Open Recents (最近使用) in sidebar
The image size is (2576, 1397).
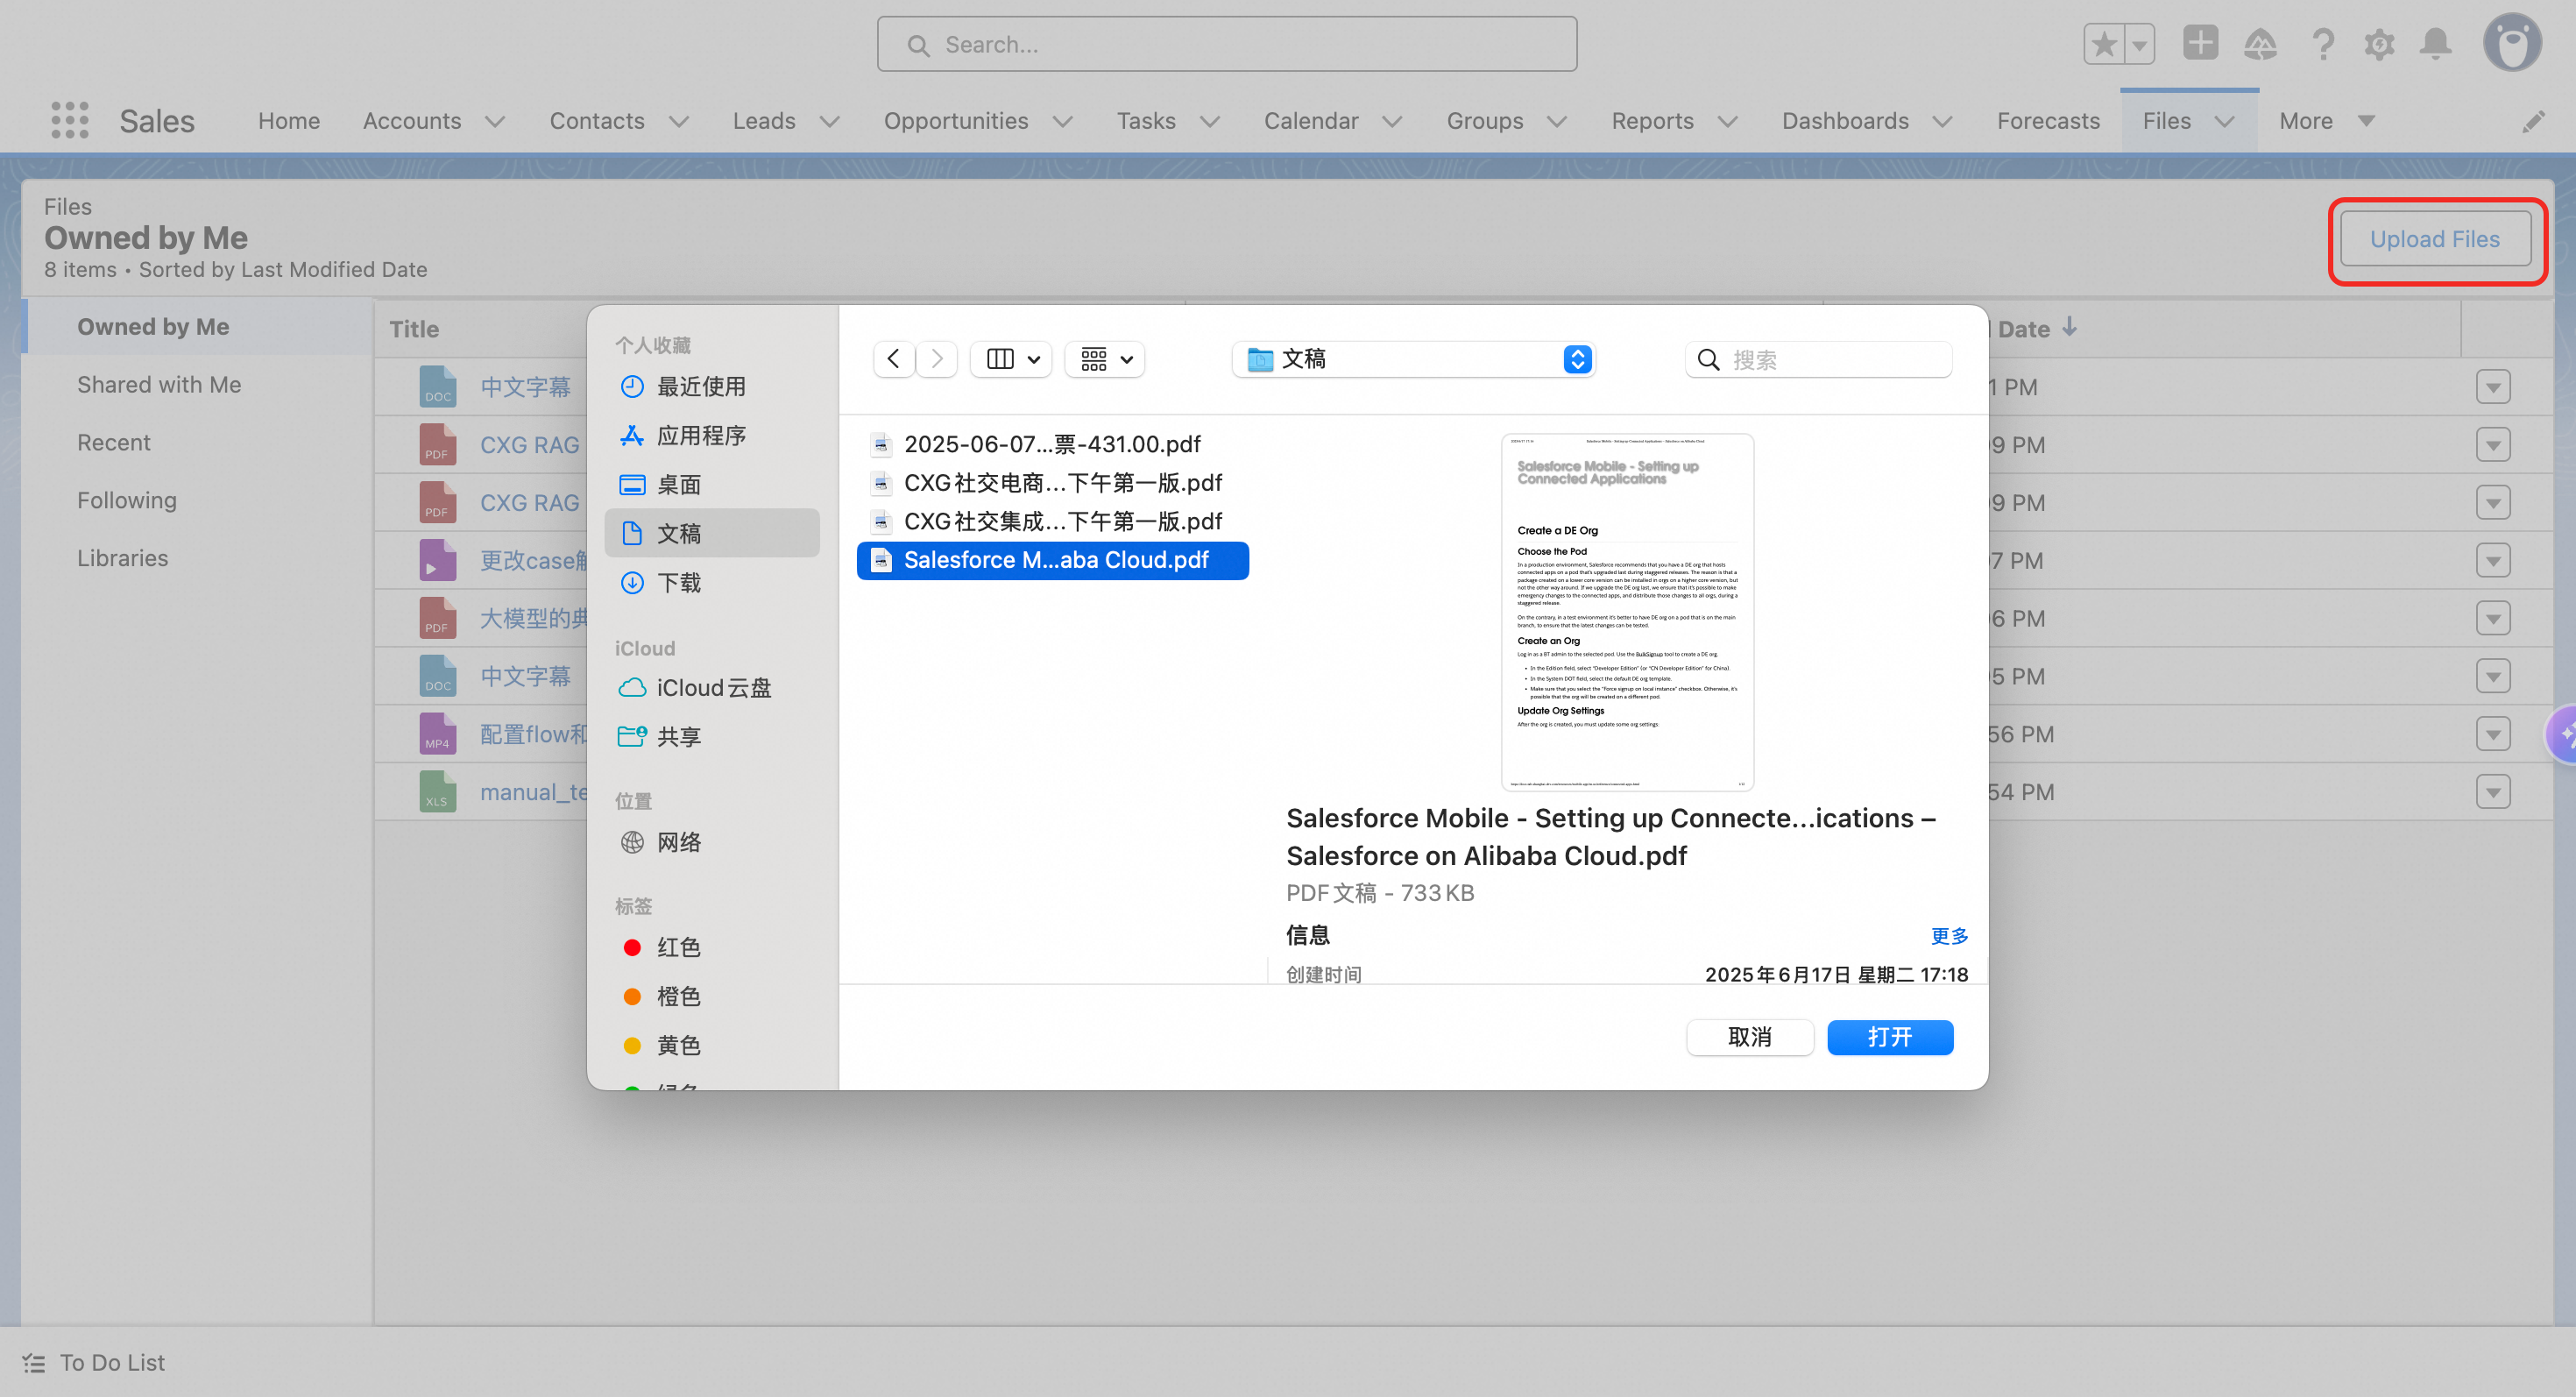(712, 386)
